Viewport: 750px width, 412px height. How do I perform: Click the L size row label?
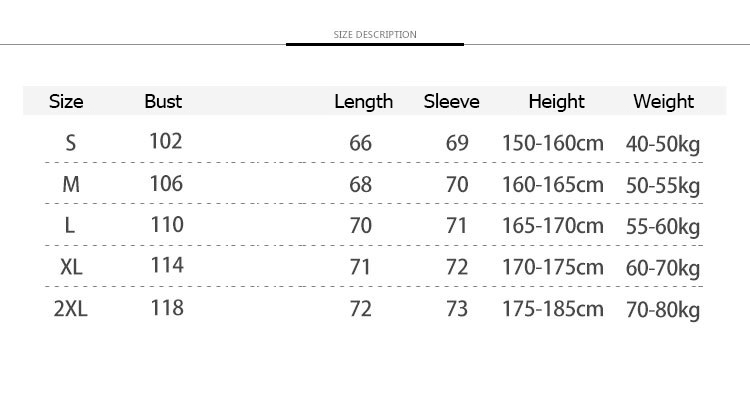tap(70, 226)
